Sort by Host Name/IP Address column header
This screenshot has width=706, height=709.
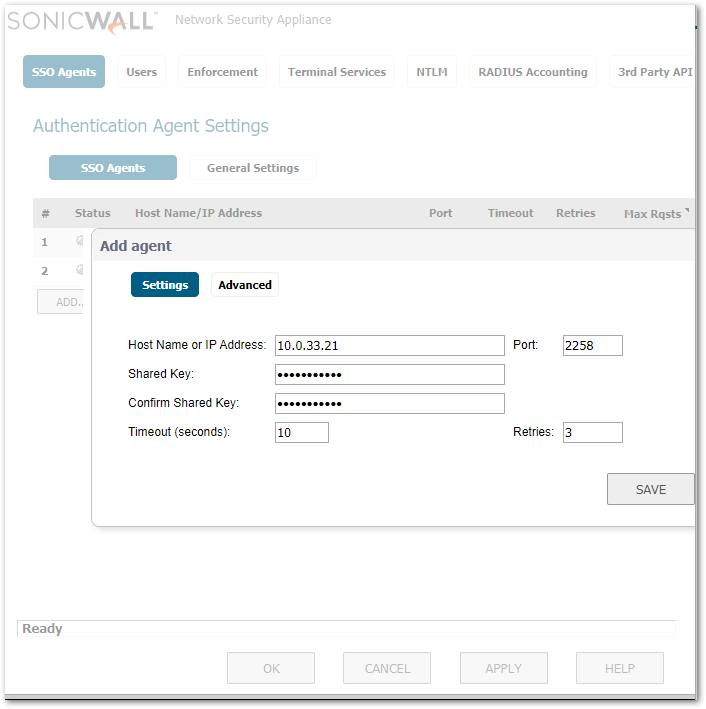click(198, 213)
